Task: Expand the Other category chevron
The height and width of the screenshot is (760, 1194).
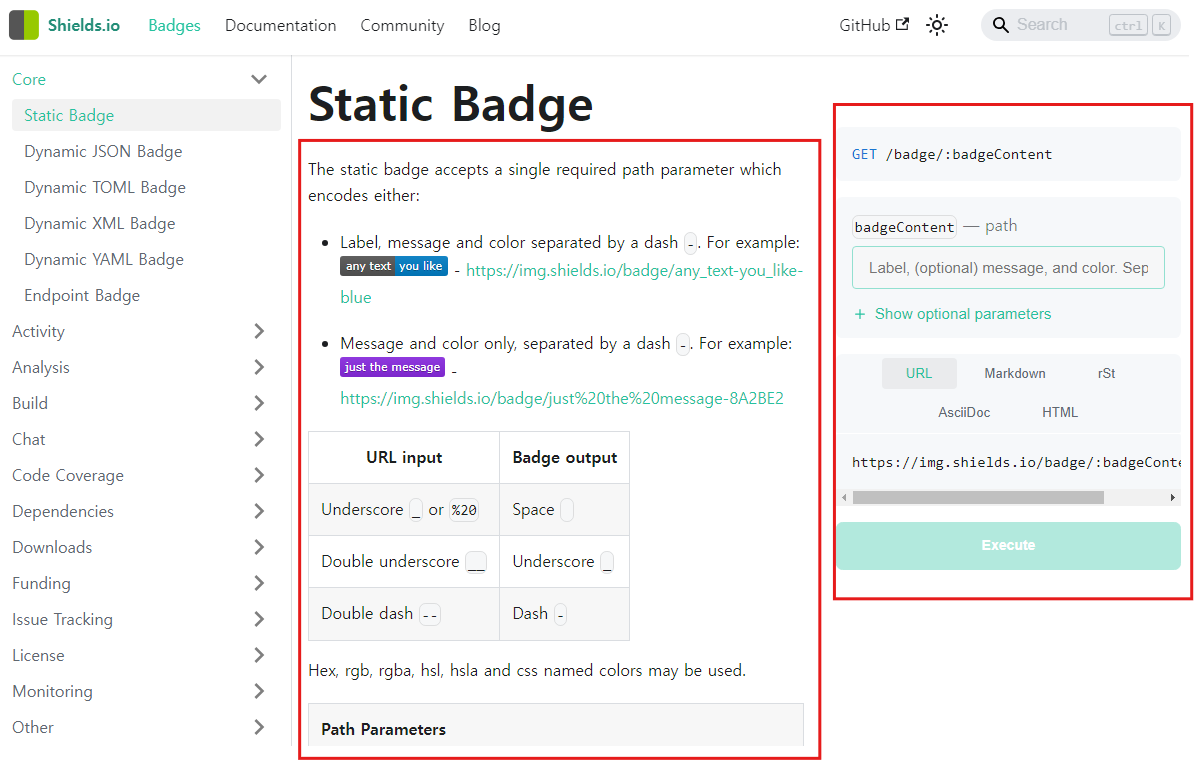Action: 259,727
